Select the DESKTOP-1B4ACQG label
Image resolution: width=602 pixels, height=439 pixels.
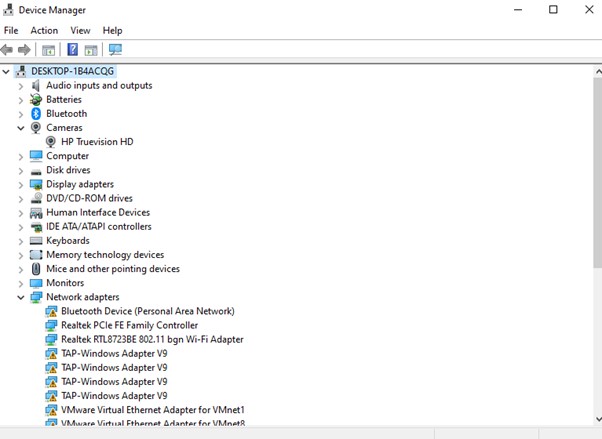(x=73, y=71)
